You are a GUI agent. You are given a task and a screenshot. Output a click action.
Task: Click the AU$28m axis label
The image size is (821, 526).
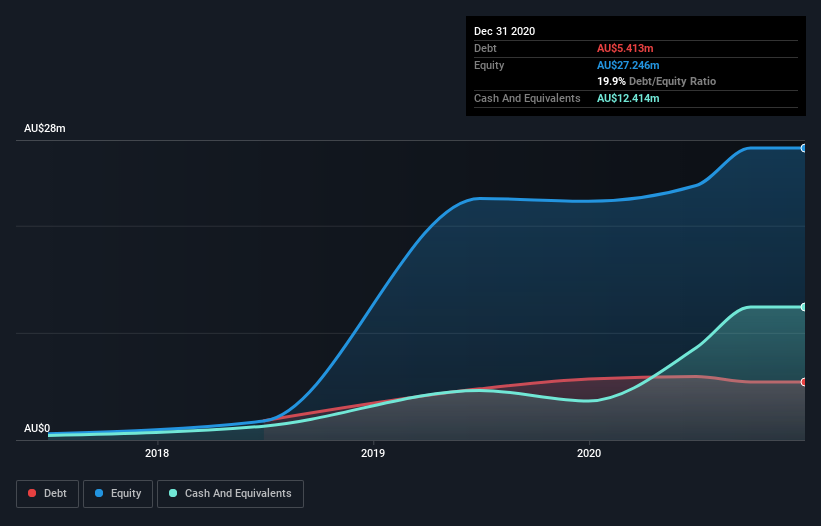[x=45, y=128]
